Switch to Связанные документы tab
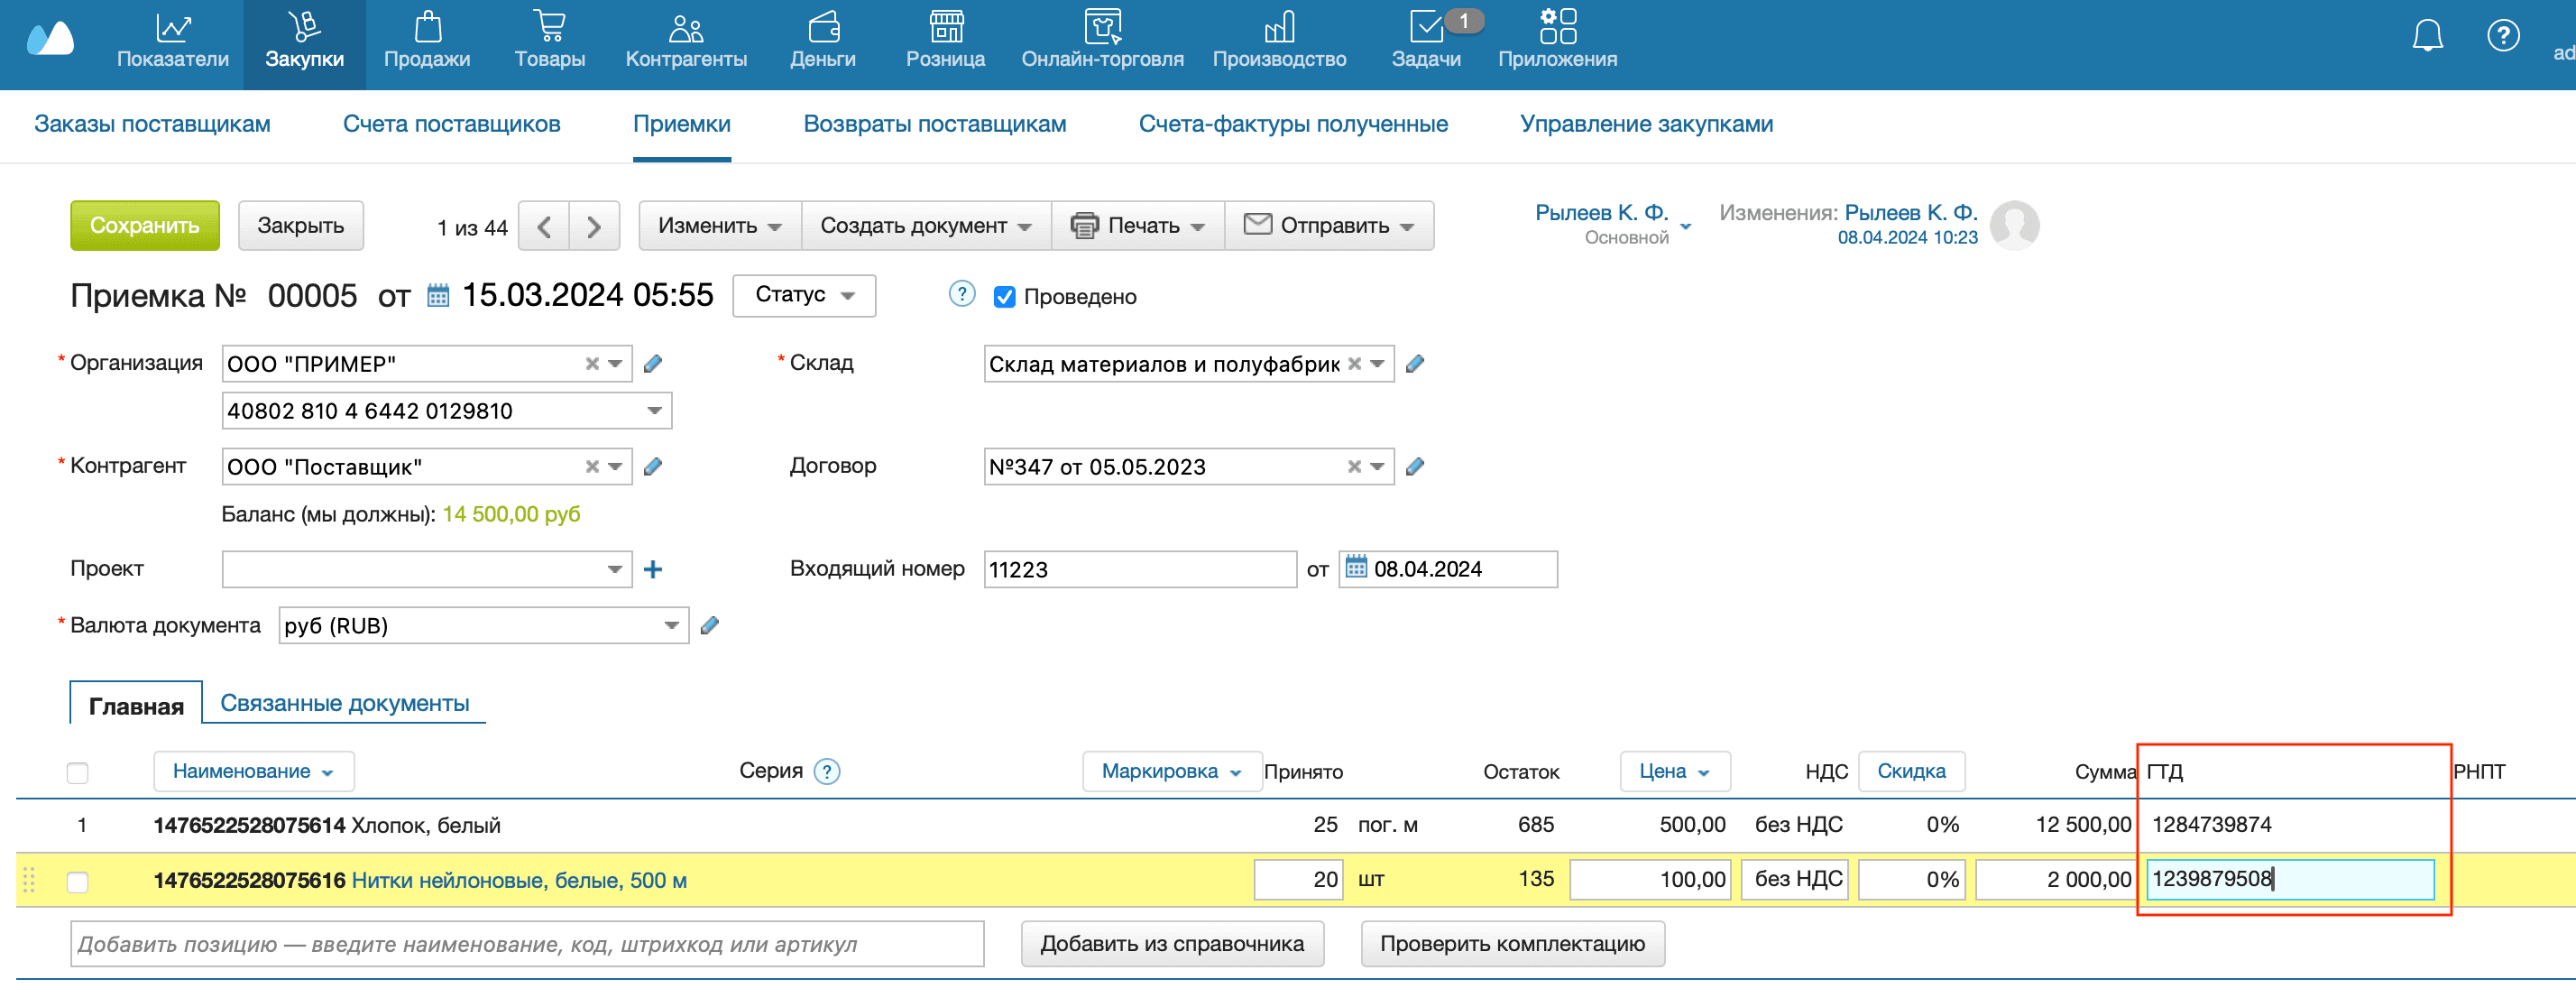Viewport: 2576px width, 1007px height. pos(344,703)
